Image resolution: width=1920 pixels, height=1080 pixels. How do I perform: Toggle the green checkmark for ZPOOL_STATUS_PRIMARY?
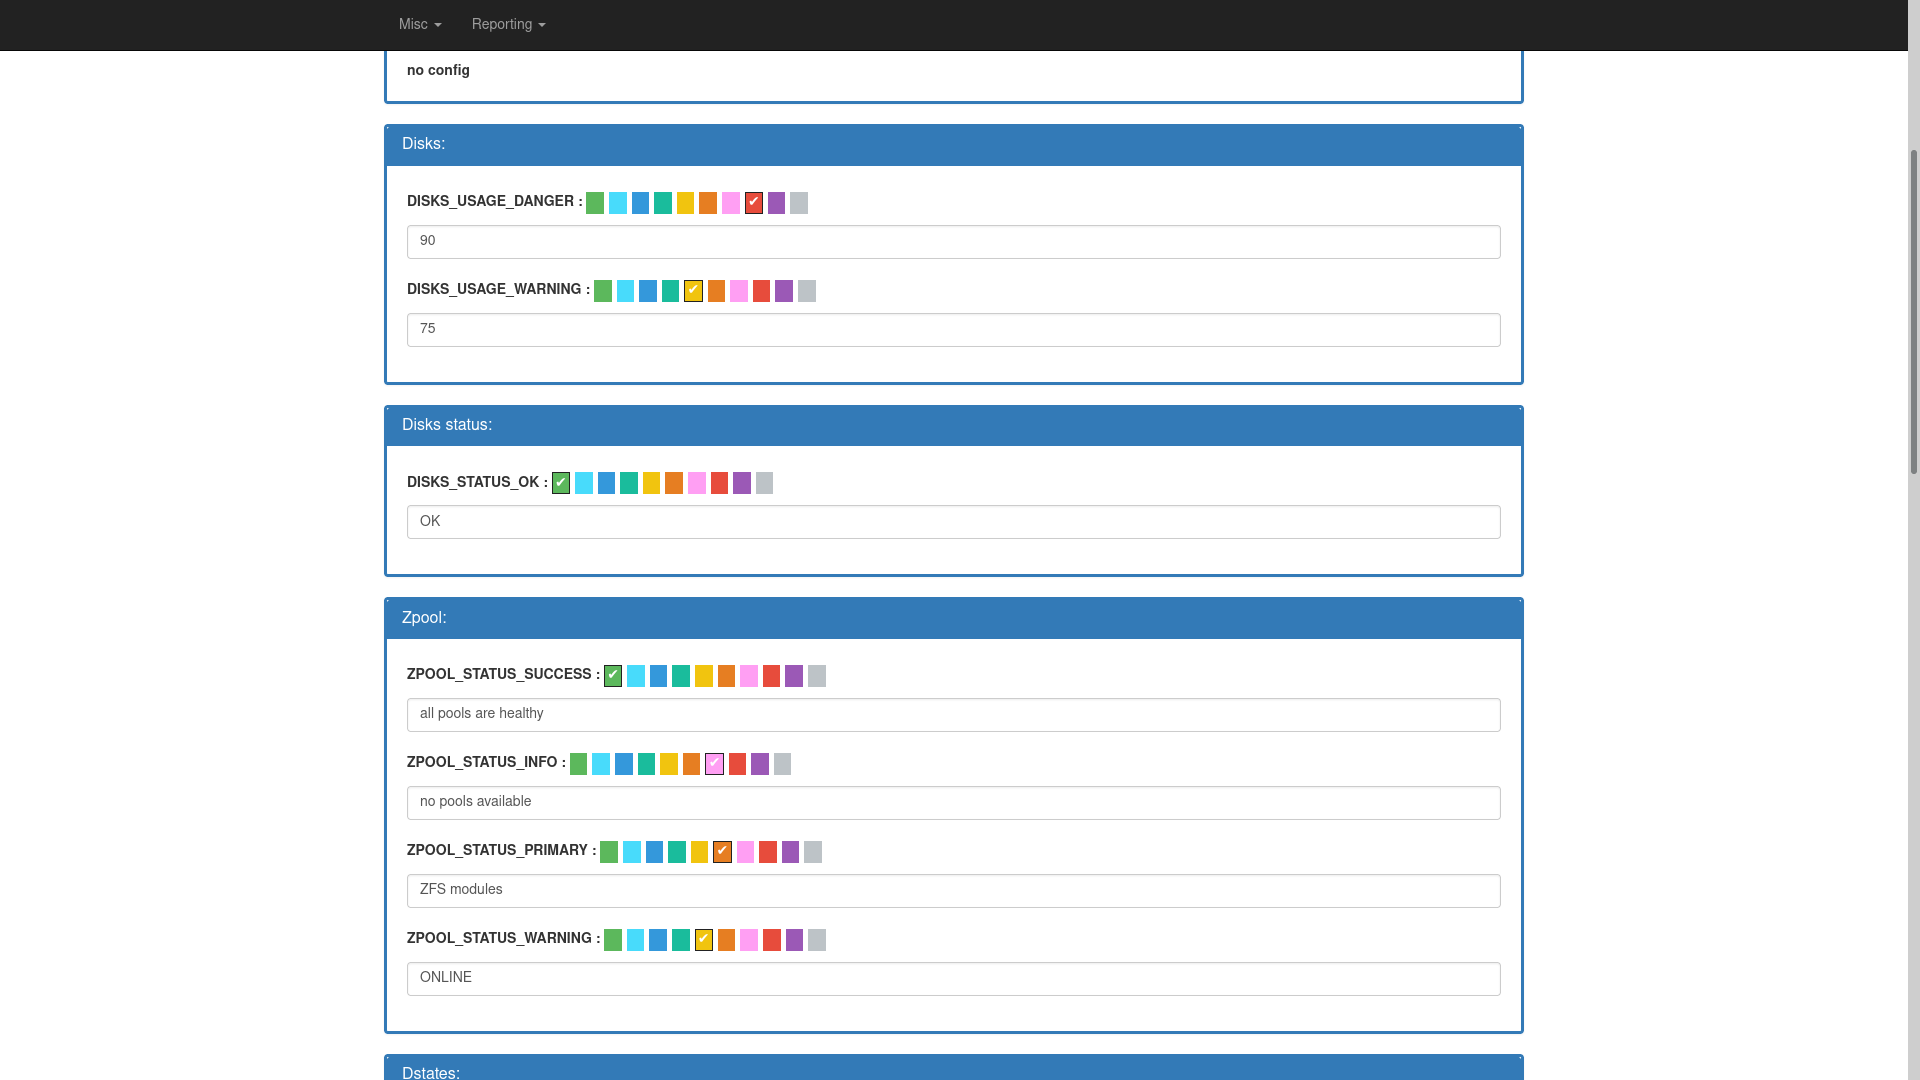click(609, 851)
